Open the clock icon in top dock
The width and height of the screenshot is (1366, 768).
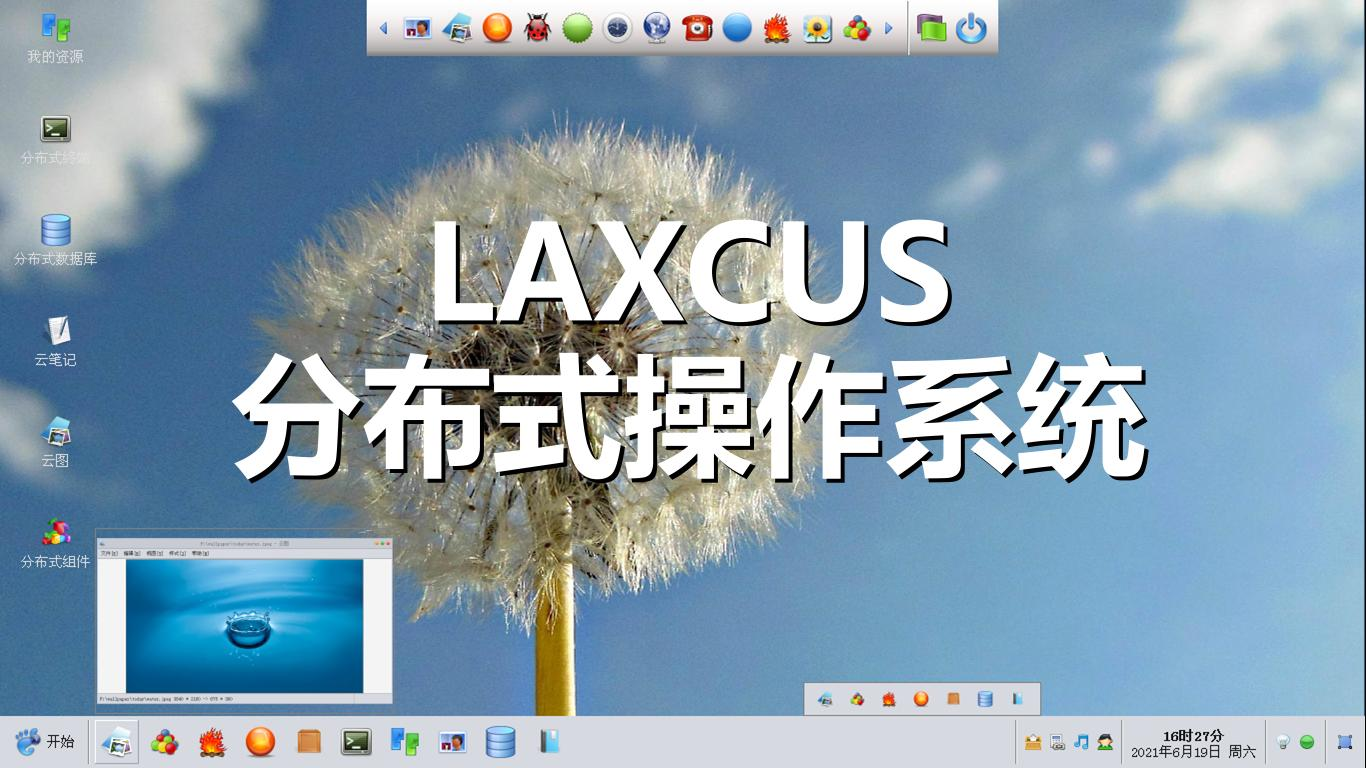coord(617,28)
